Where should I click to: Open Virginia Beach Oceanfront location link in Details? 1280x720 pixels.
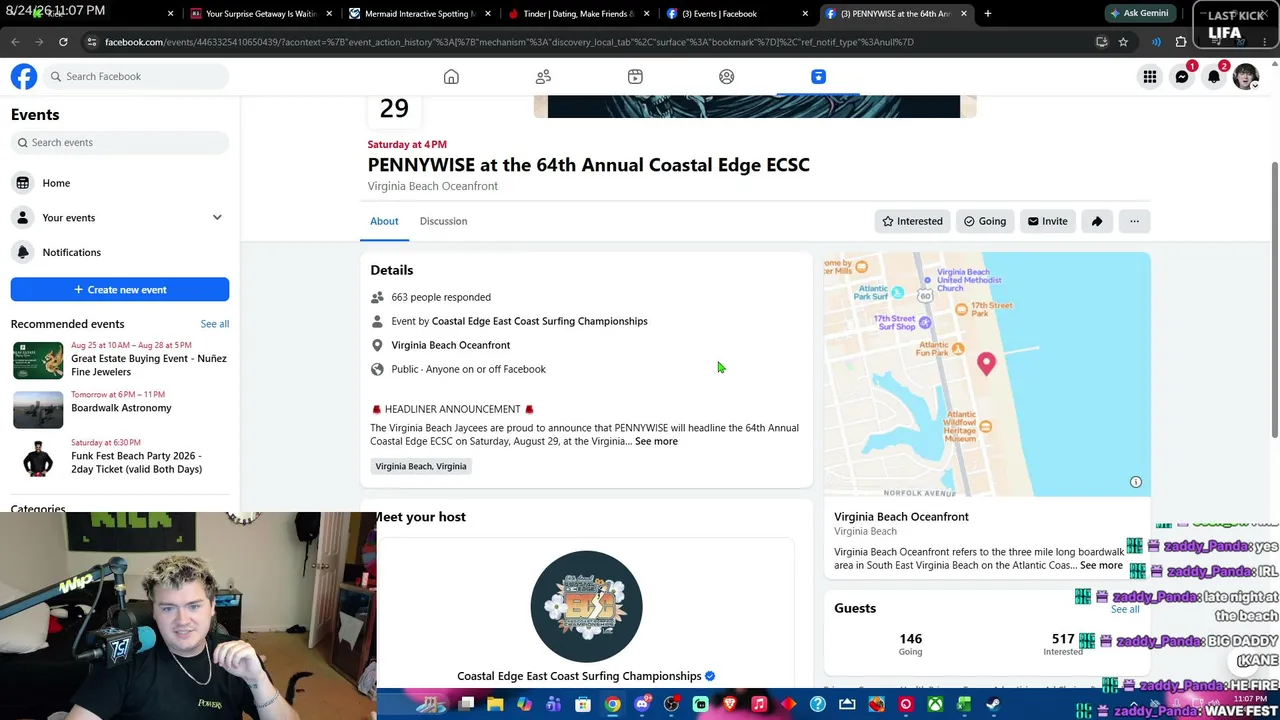(x=450, y=345)
